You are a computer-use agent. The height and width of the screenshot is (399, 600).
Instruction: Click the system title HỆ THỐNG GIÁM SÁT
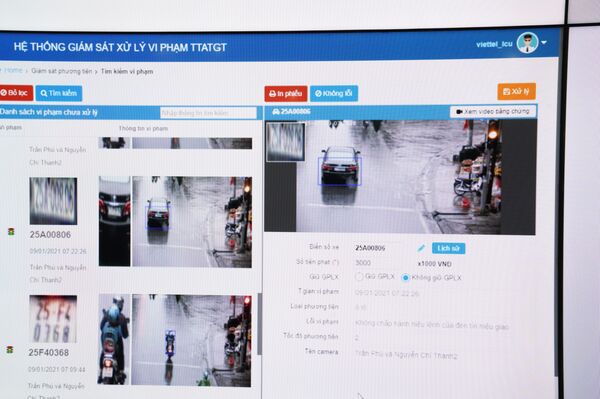coord(120,47)
